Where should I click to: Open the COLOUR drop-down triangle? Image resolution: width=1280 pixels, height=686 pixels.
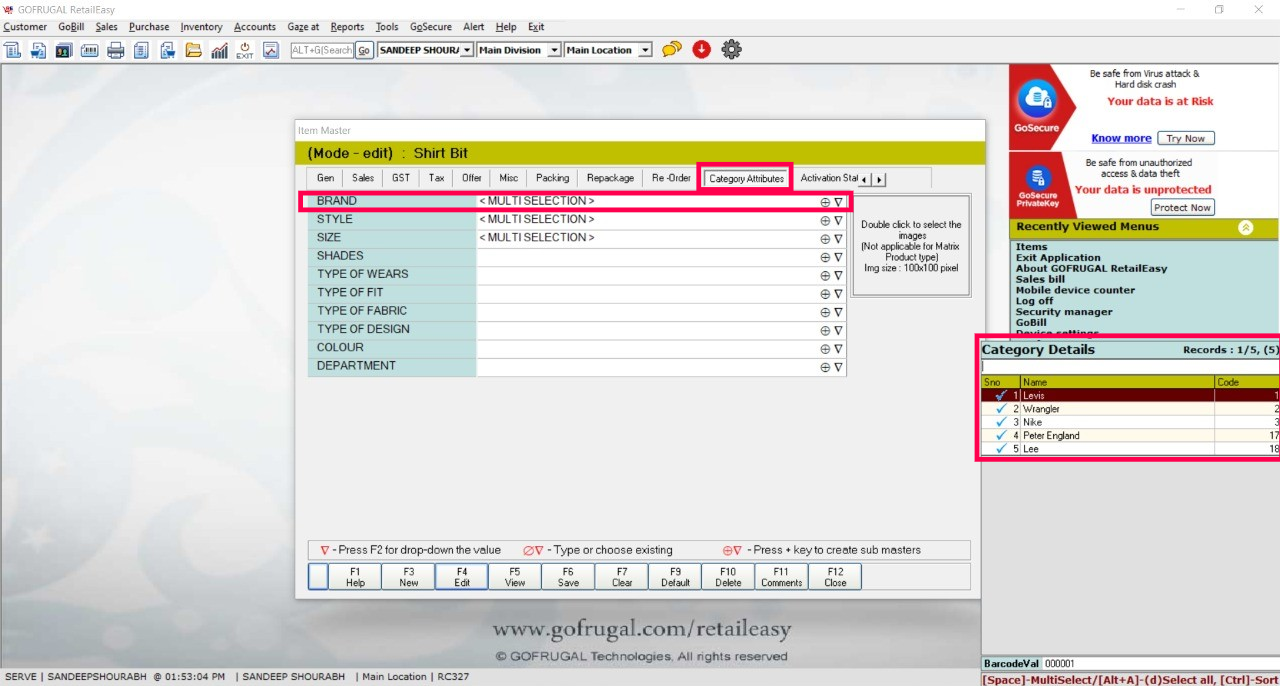838,349
